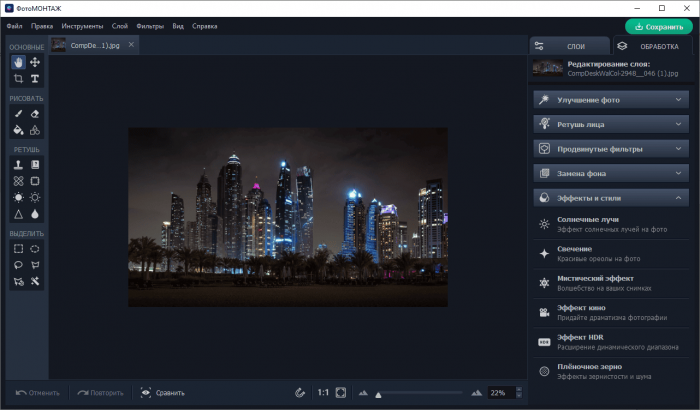
Task: Select the Eraser tool
Action: [x=34, y=114]
